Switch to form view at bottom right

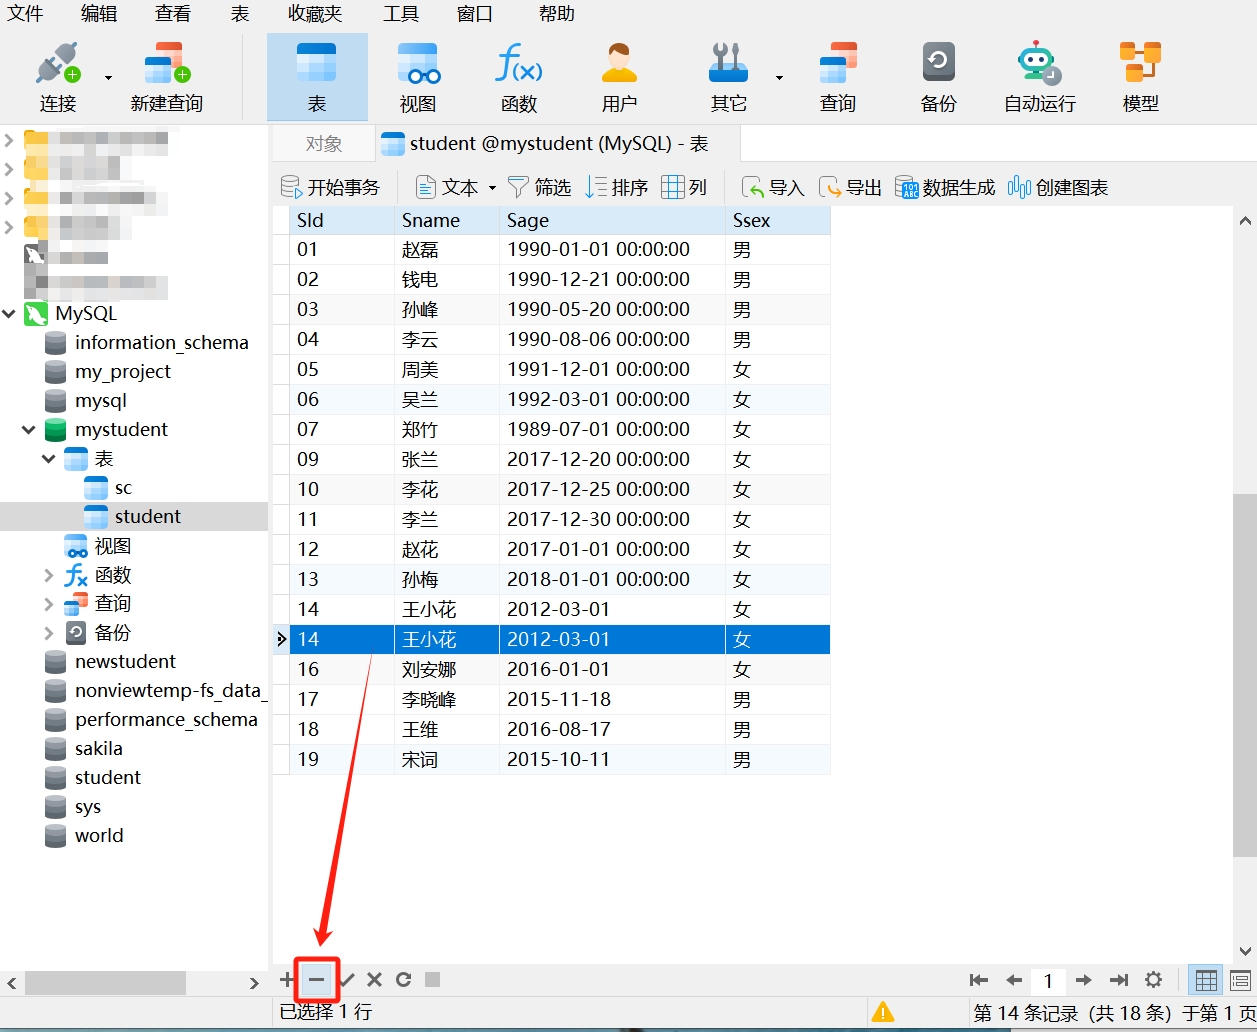(1240, 980)
